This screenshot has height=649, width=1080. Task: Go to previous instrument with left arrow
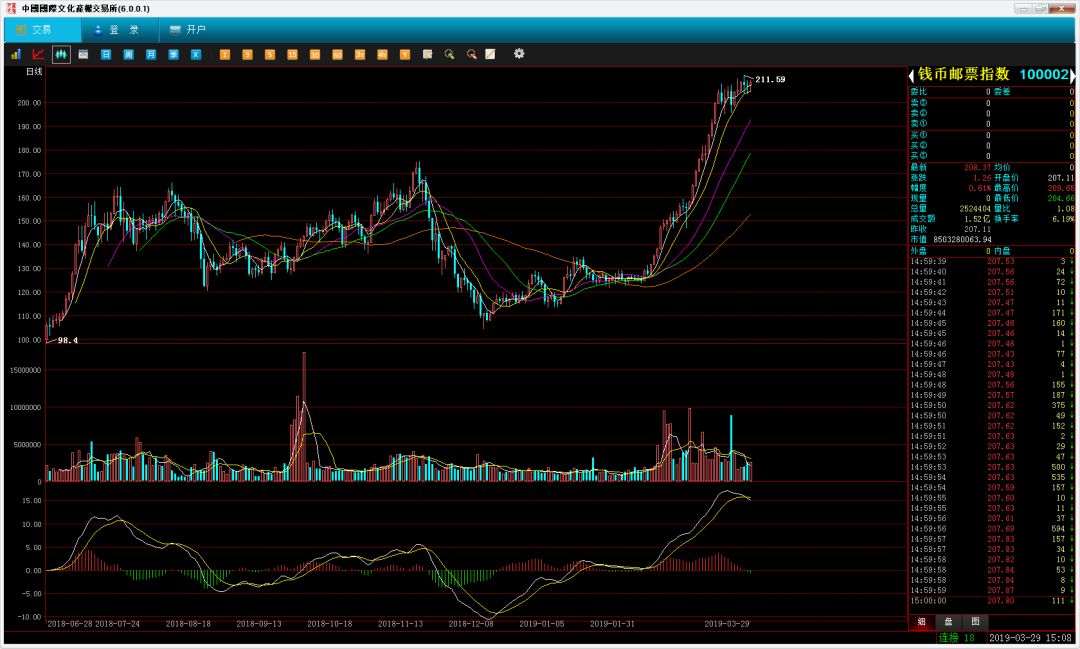[912, 75]
